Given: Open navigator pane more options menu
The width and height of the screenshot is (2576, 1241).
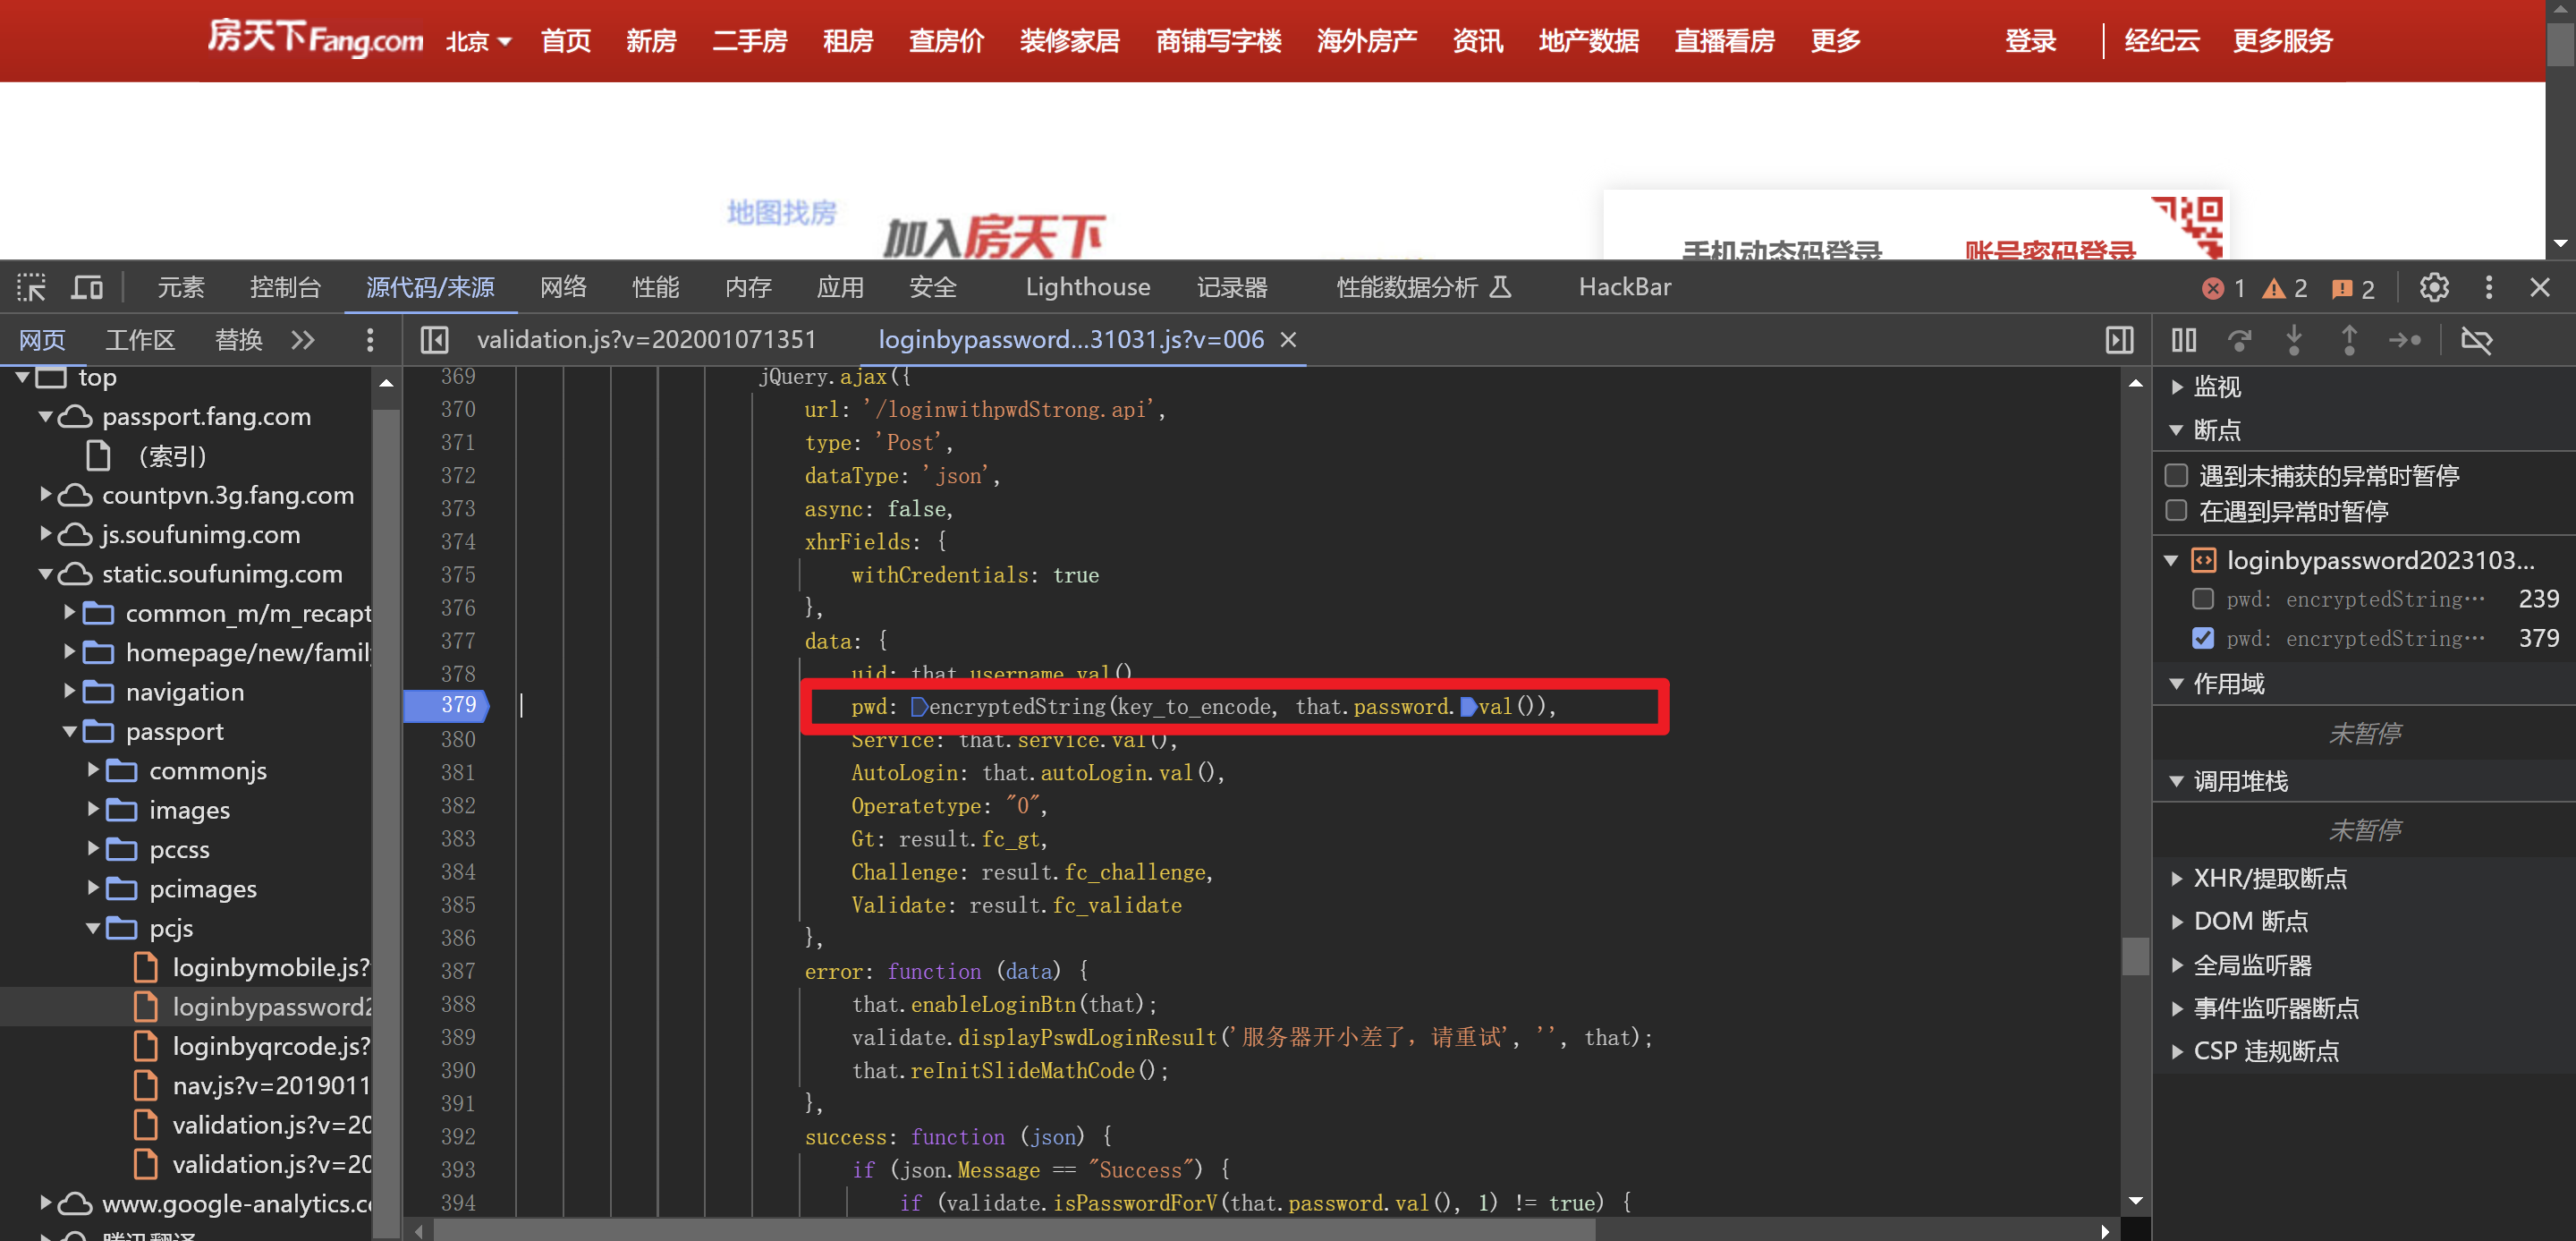Looking at the screenshot, I should coord(370,340).
